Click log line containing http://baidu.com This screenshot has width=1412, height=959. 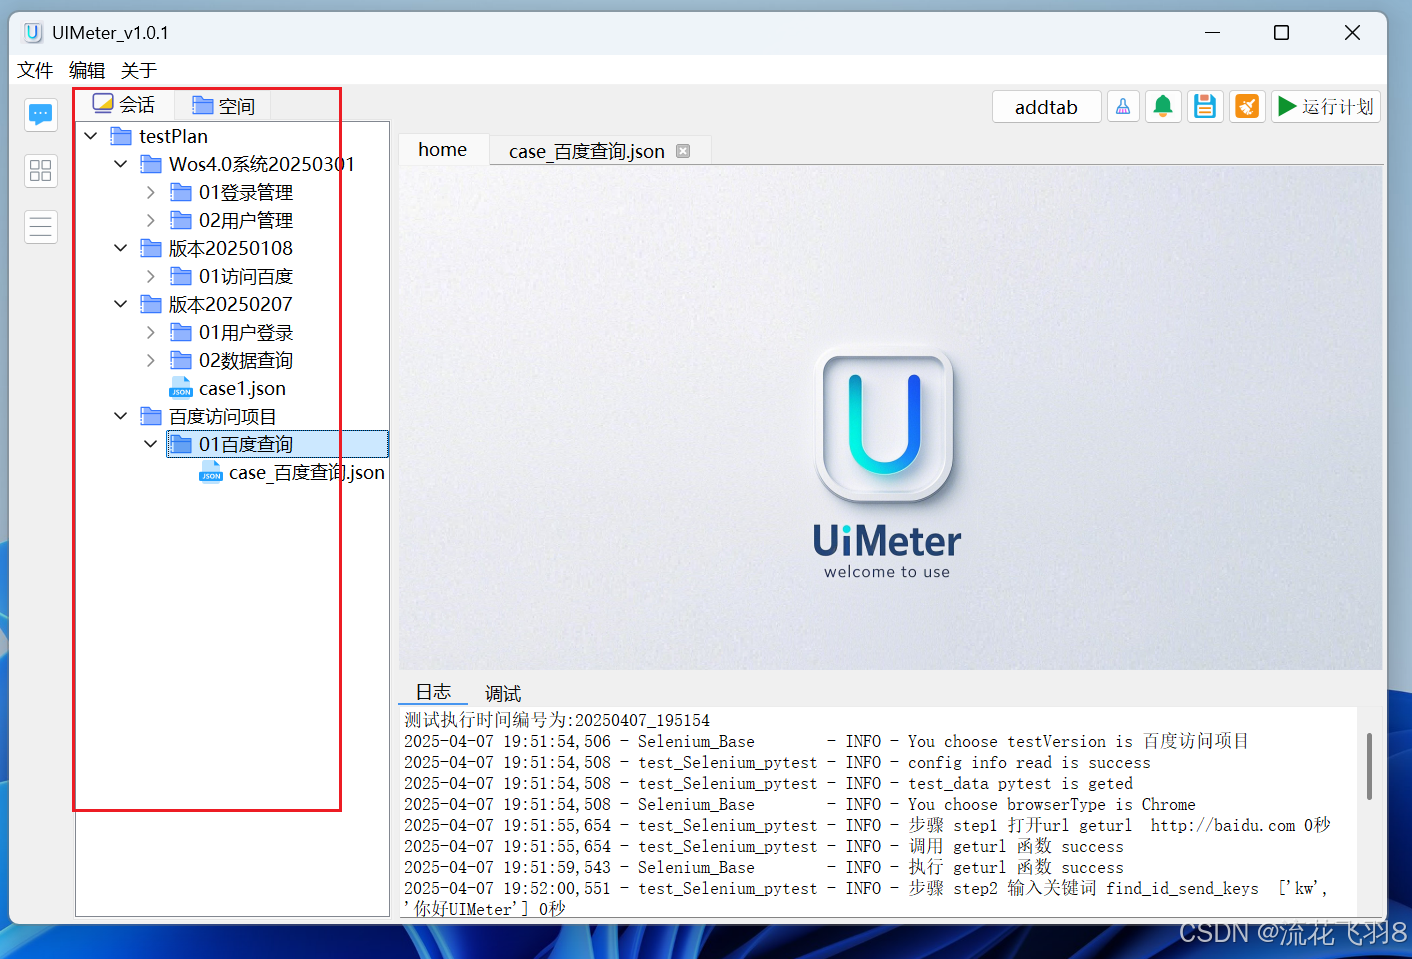click(867, 825)
